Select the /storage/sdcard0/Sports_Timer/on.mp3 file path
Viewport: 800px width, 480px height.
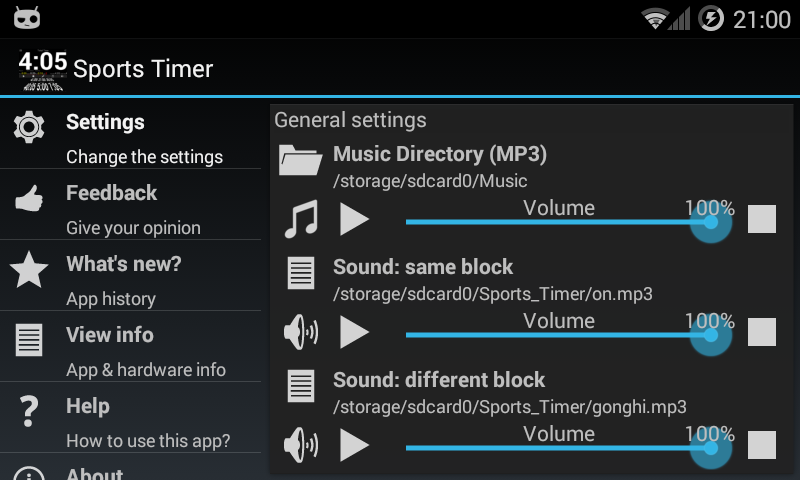click(493, 294)
